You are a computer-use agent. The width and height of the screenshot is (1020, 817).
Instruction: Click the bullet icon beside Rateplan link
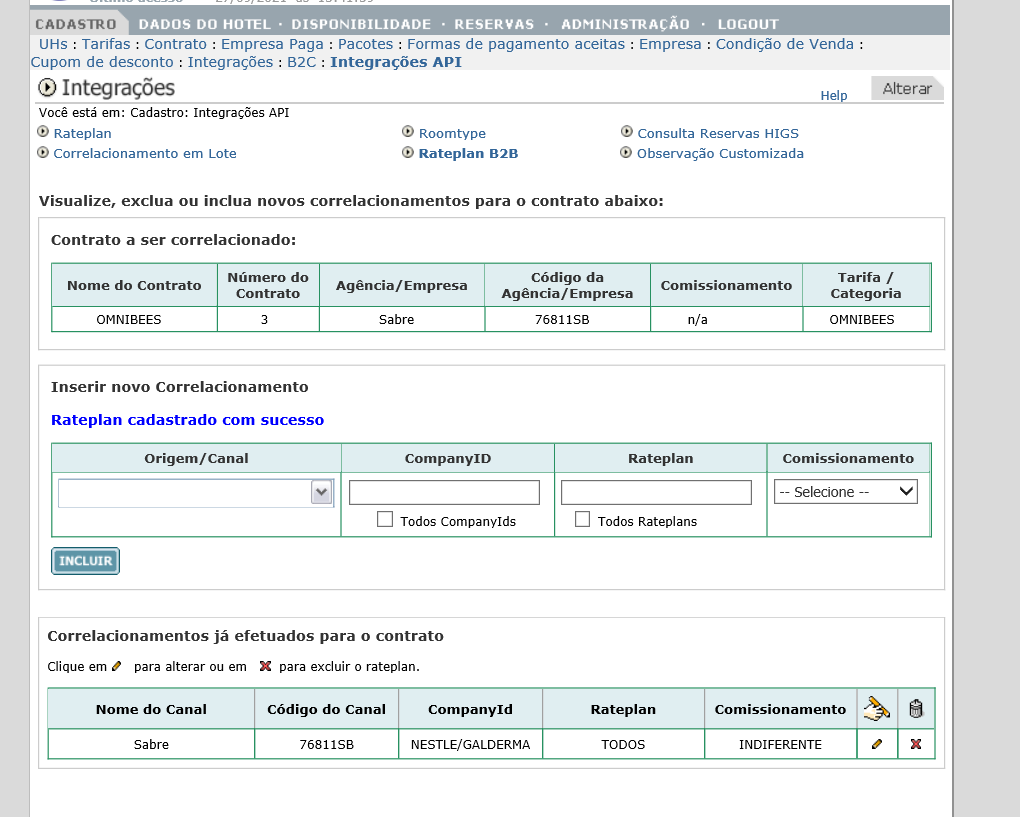click(x=43, y=132)
